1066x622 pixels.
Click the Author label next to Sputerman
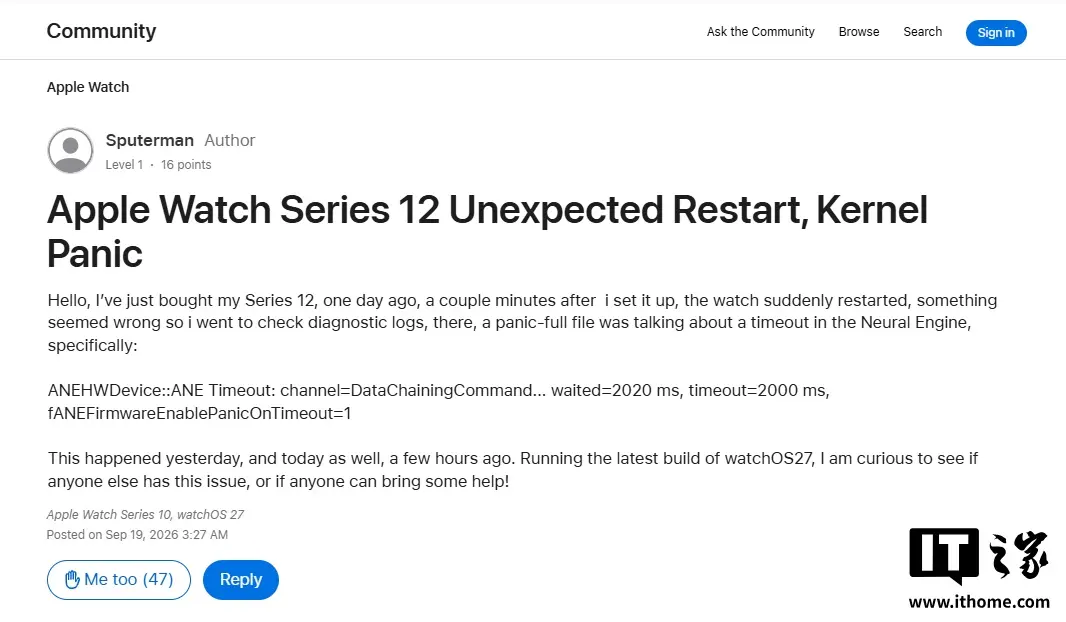pyautogui.click(x=230, y=140)
